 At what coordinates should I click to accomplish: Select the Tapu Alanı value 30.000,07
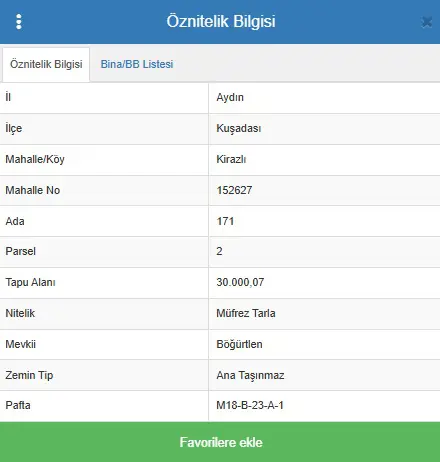click(240, 282)
